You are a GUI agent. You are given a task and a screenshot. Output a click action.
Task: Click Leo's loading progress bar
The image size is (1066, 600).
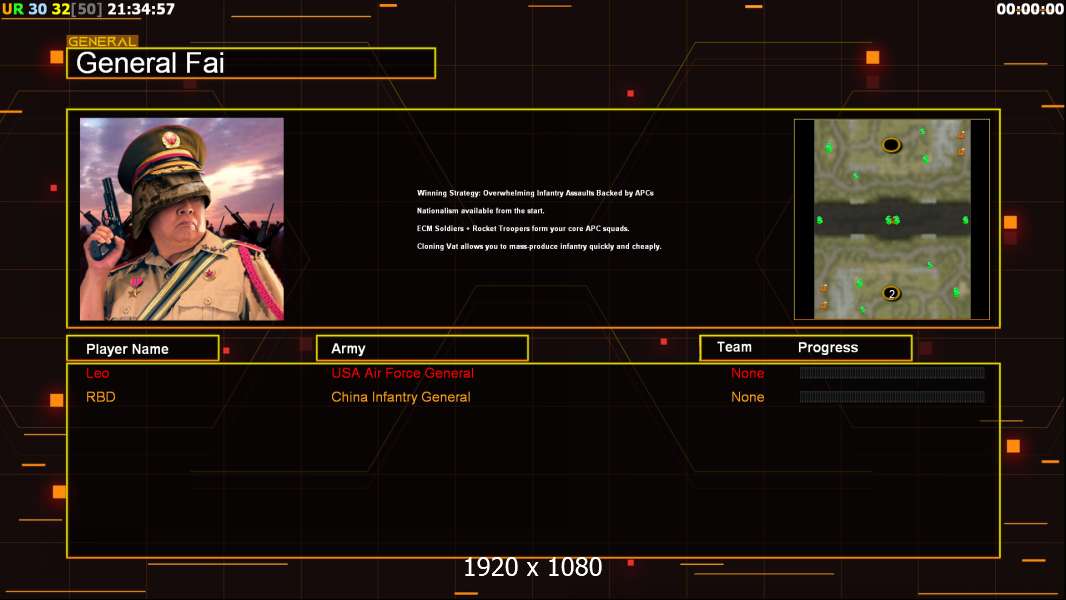892,372
